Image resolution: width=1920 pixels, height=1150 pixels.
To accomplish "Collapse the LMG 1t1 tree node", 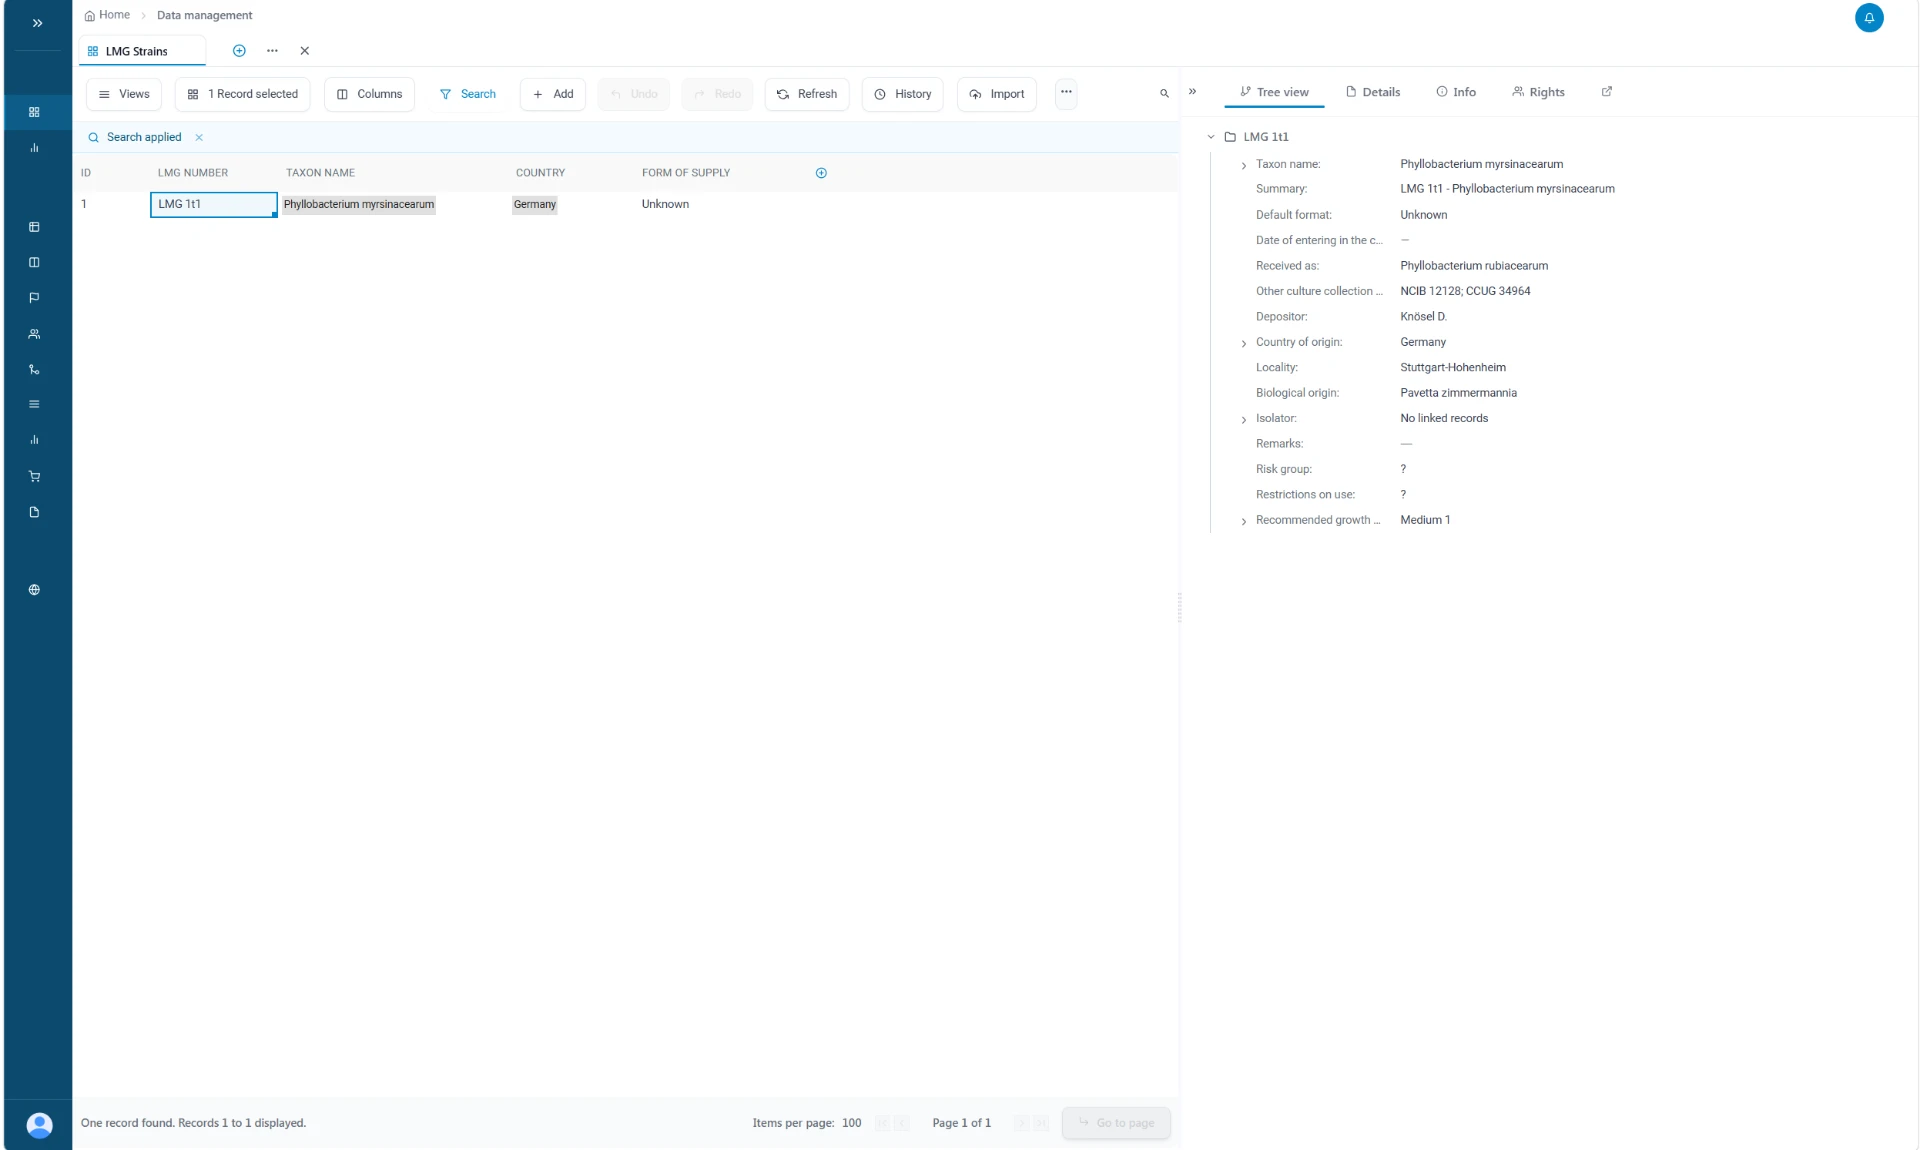I will click(1210, 137).
